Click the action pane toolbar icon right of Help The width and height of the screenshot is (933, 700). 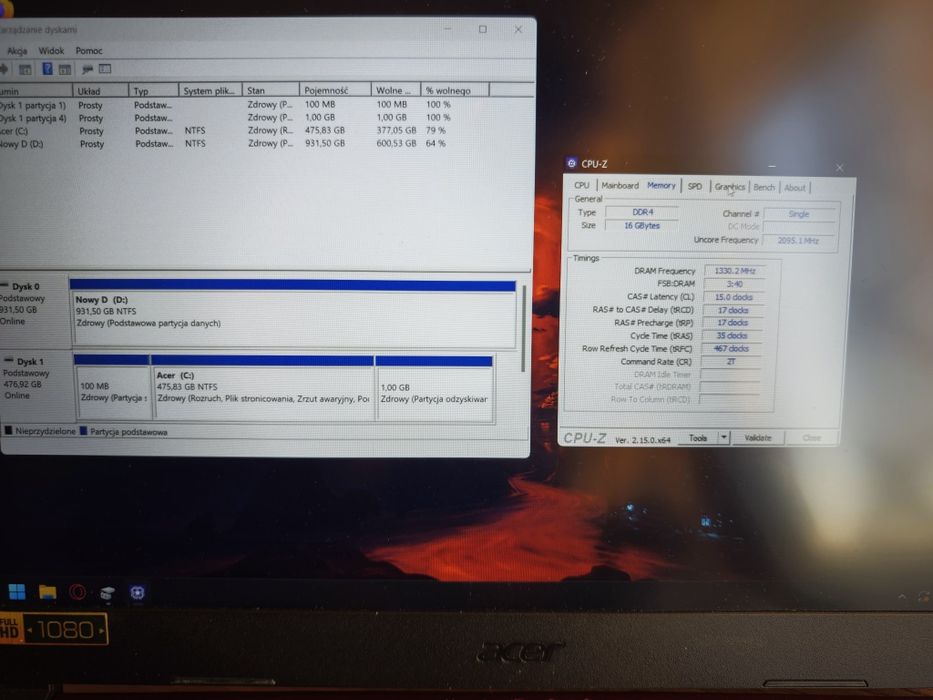[65, 70]
